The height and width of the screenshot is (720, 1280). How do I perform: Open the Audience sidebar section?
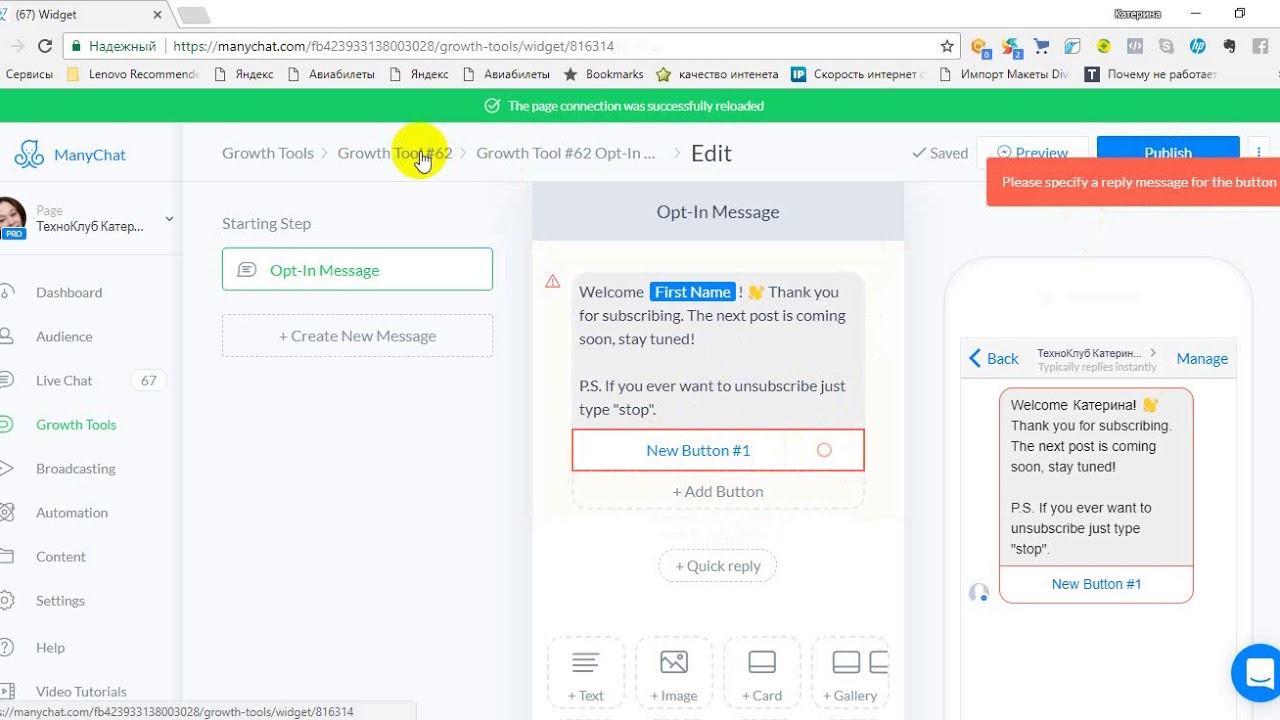click(x=64, y=336)
